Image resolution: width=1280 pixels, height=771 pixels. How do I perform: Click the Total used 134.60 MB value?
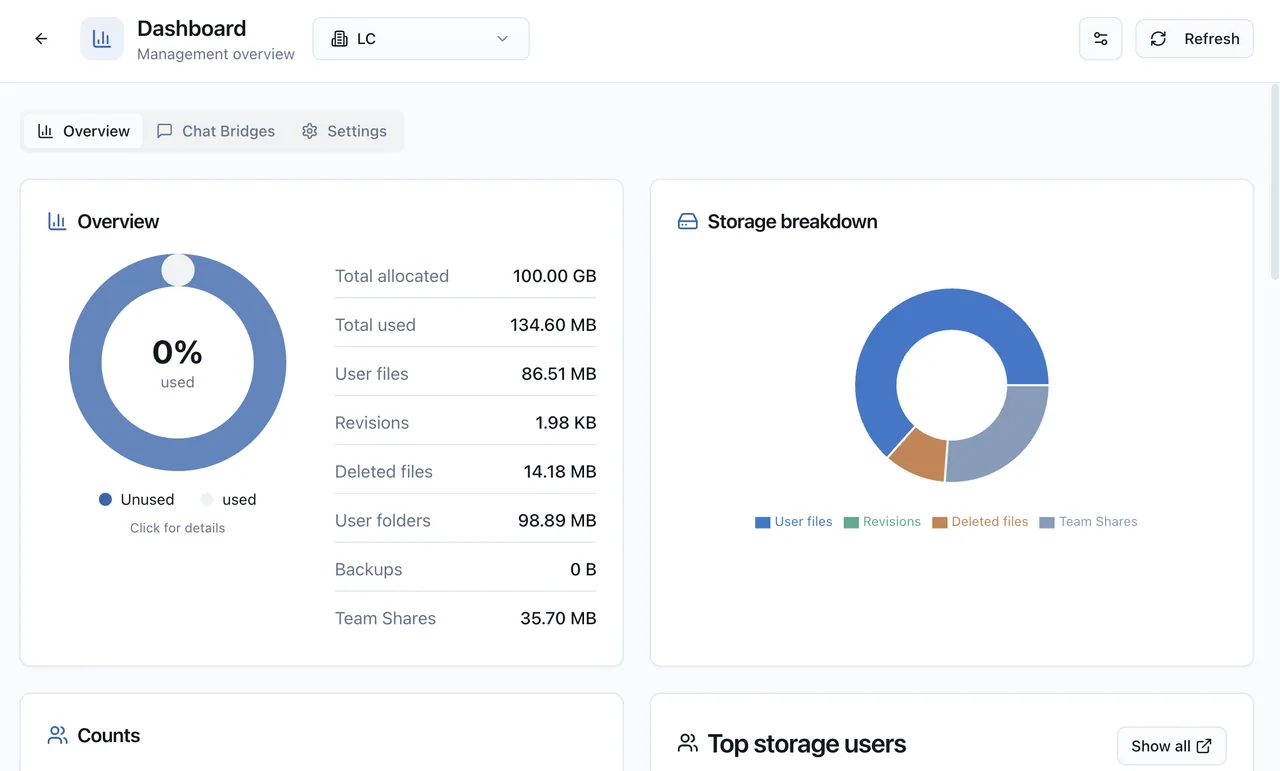pos(553,325)
